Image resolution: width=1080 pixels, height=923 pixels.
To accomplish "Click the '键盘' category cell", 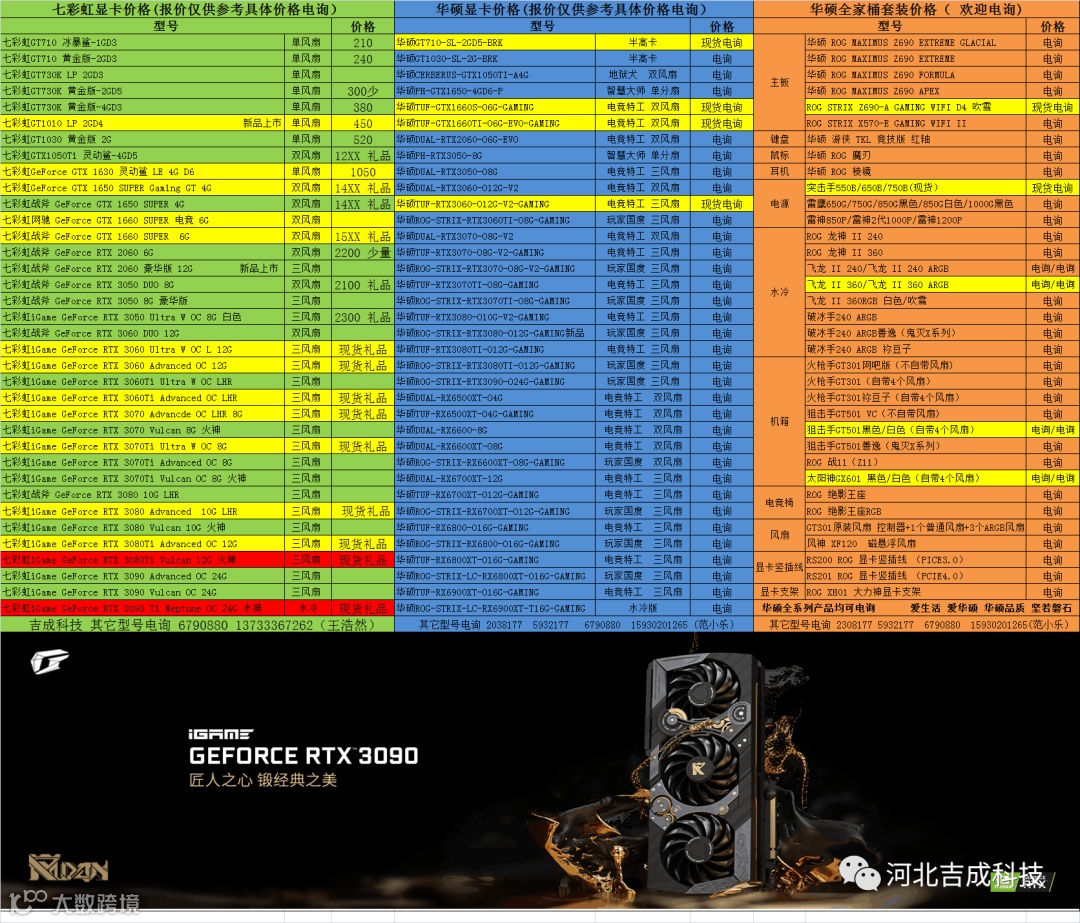I will (780, 139).
